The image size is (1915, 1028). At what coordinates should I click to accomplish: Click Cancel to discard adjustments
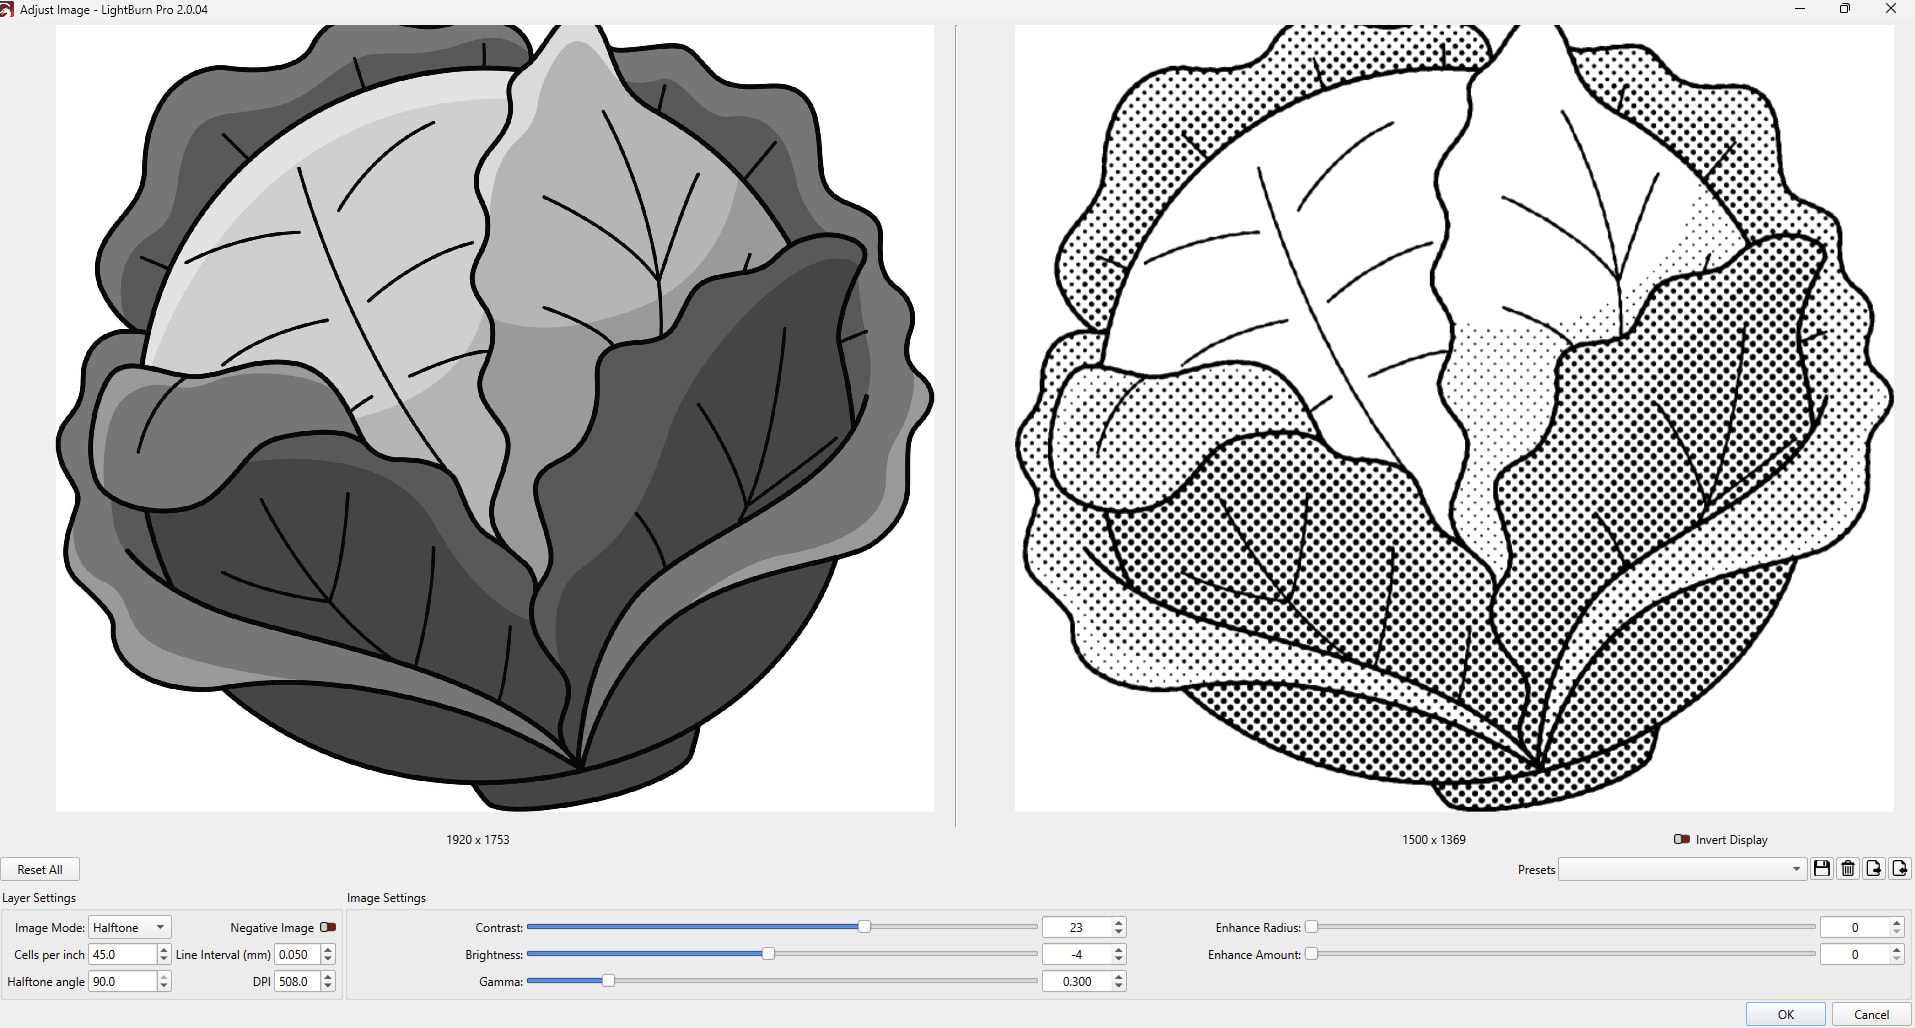click(1871, 1014)
